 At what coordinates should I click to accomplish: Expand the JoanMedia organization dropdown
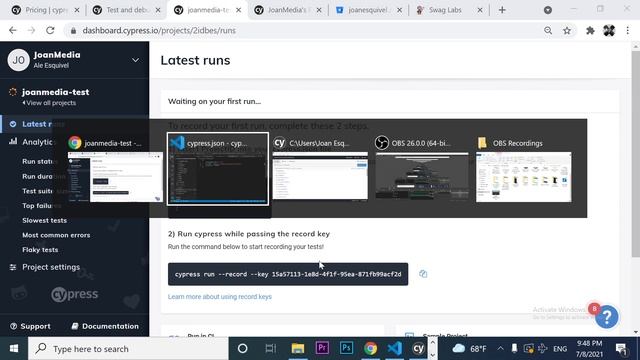pos(135,60)
